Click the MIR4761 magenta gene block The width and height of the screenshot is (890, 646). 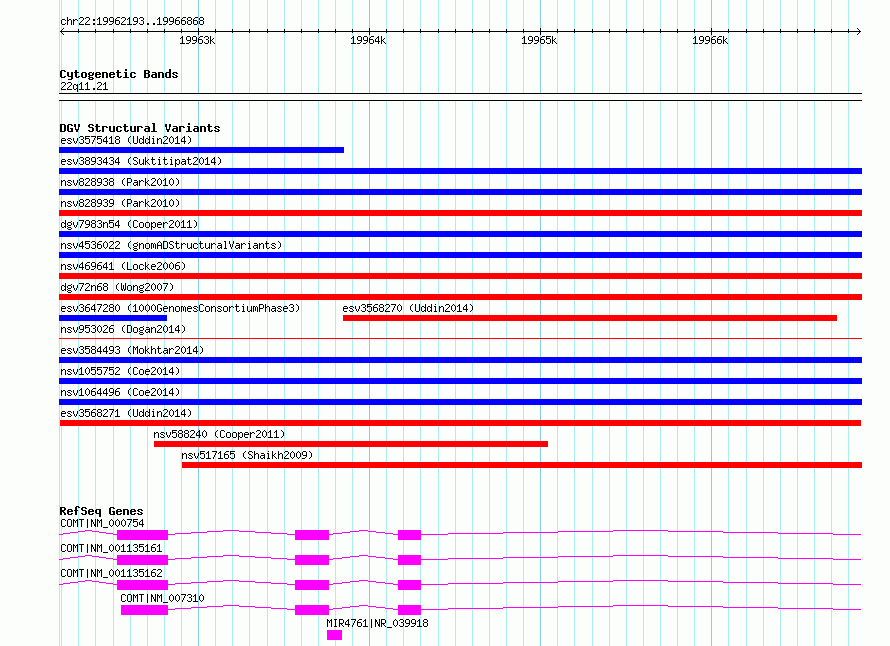pyautogui.click(x=334, y=635)
